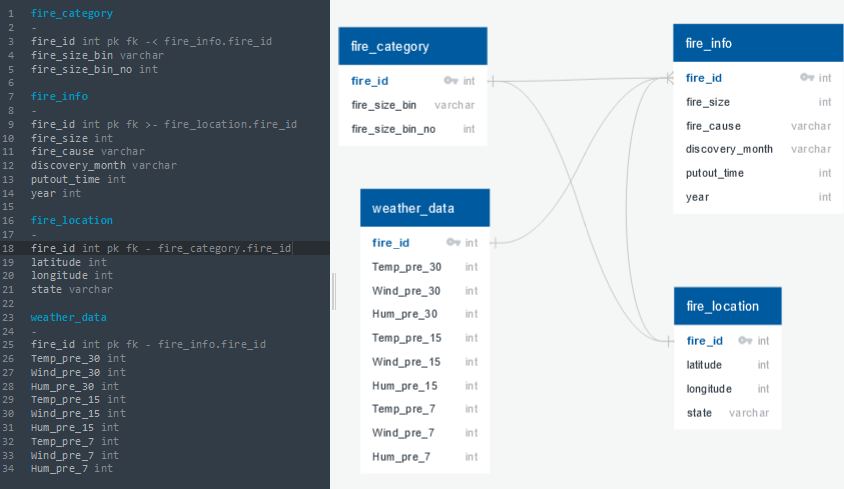Click line number 34 in the editor gutter

click(9, 469)
